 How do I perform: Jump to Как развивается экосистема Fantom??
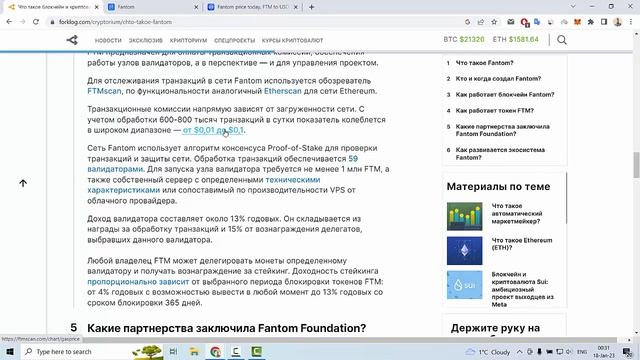click(500, 153)
